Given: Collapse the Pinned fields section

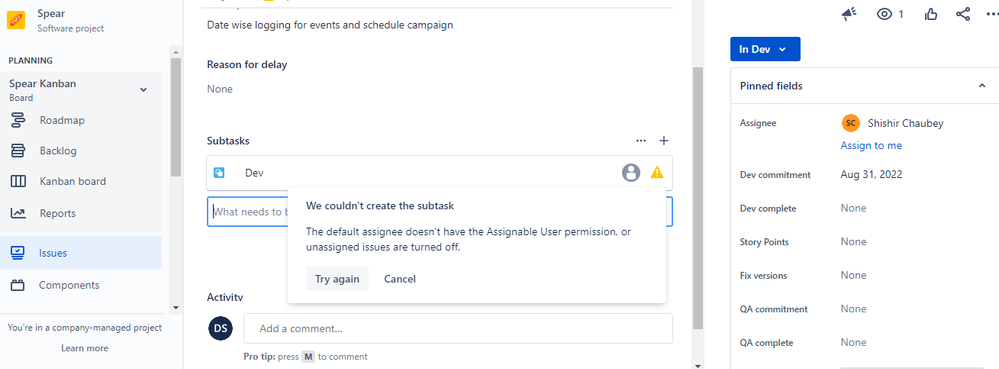Looking at the screenshot, I should coord(982,85).
